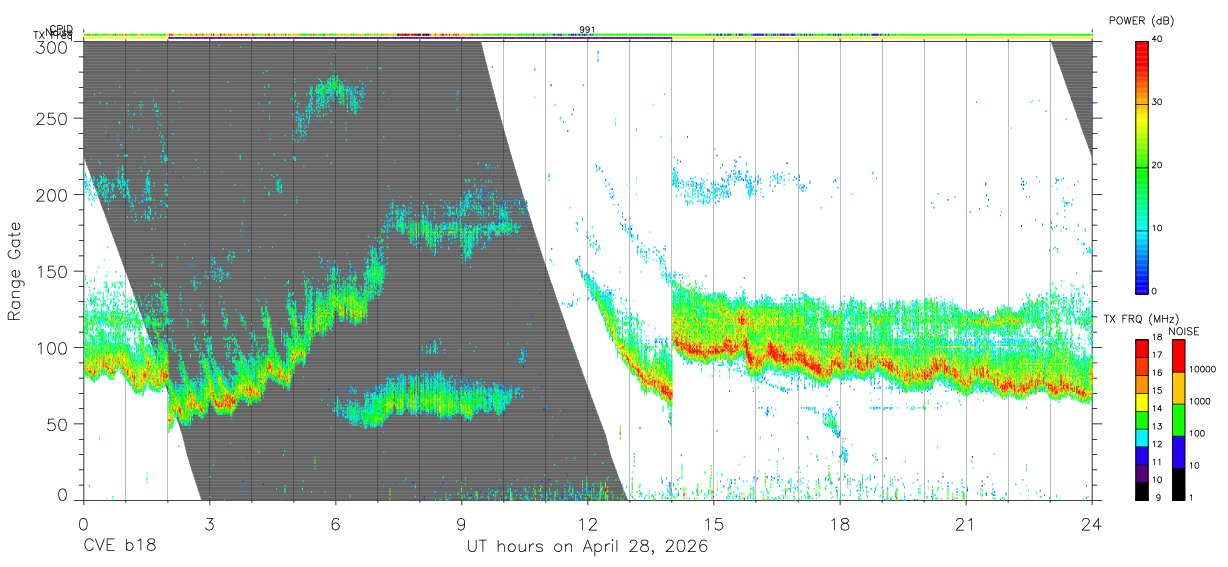
Task: Click the green segment in NOISE colorbar
Action: coord(1177,419)
